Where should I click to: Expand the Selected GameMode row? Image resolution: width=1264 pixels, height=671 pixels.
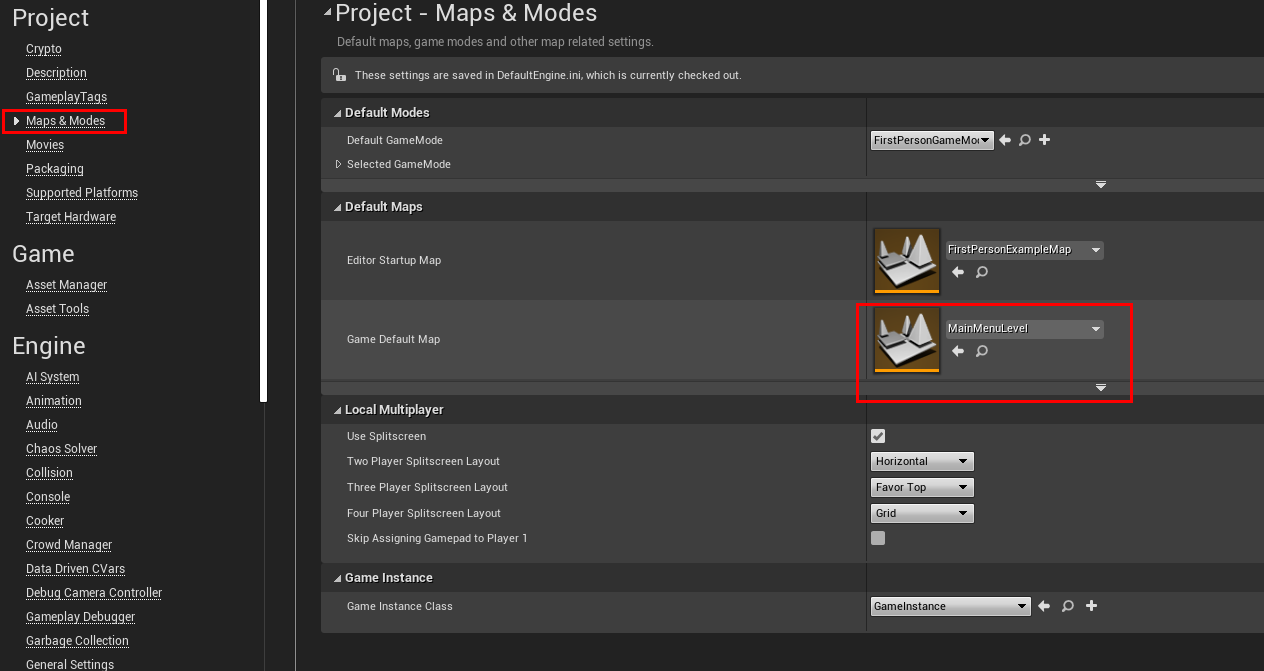pos(338,164)
